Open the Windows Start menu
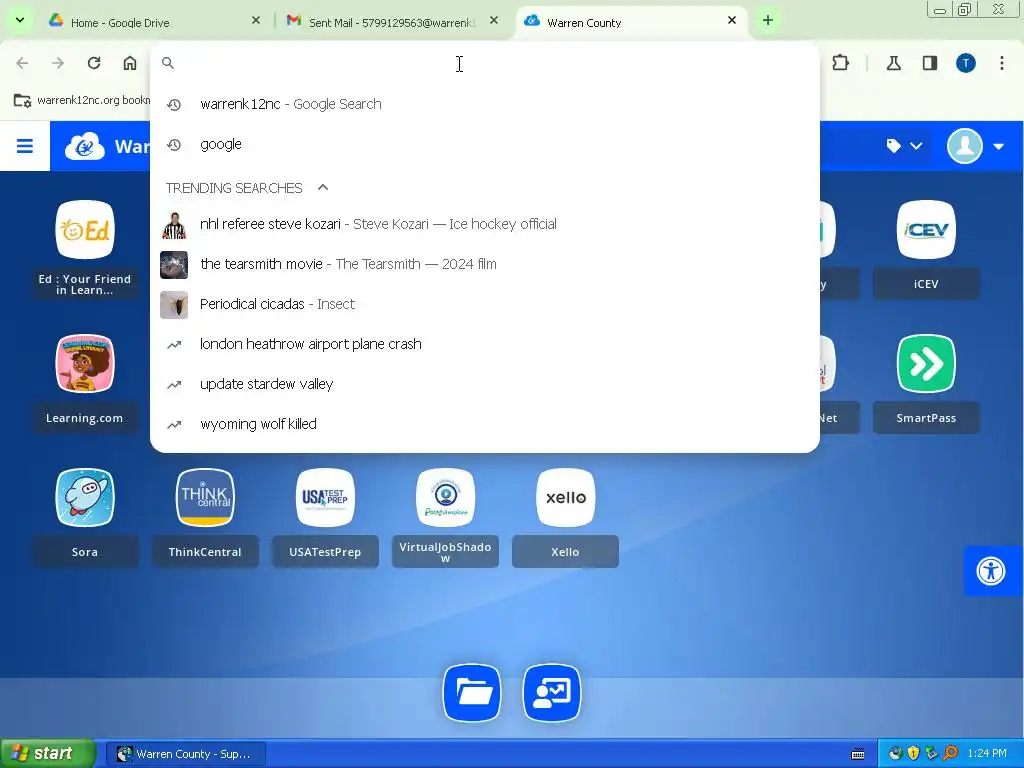This screenshot has width=1024, height=768. 47,753
